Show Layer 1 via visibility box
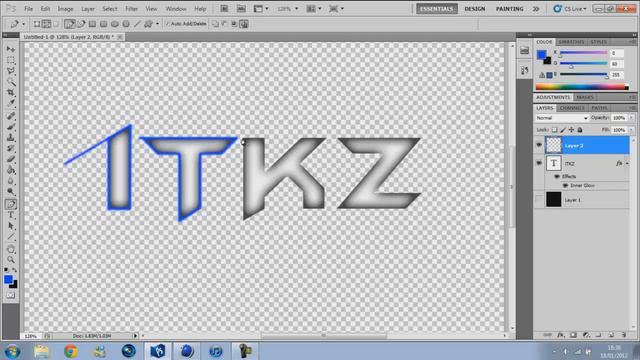The image size is (640, 360). pos(539,200)
